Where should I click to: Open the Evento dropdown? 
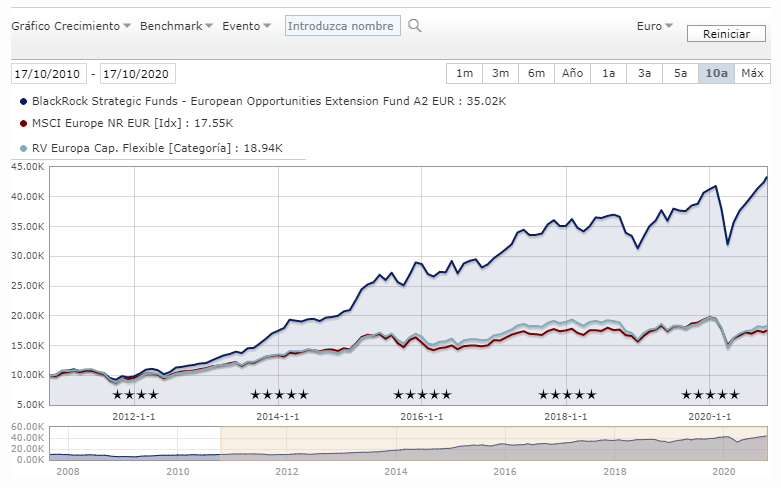point(247,26)
